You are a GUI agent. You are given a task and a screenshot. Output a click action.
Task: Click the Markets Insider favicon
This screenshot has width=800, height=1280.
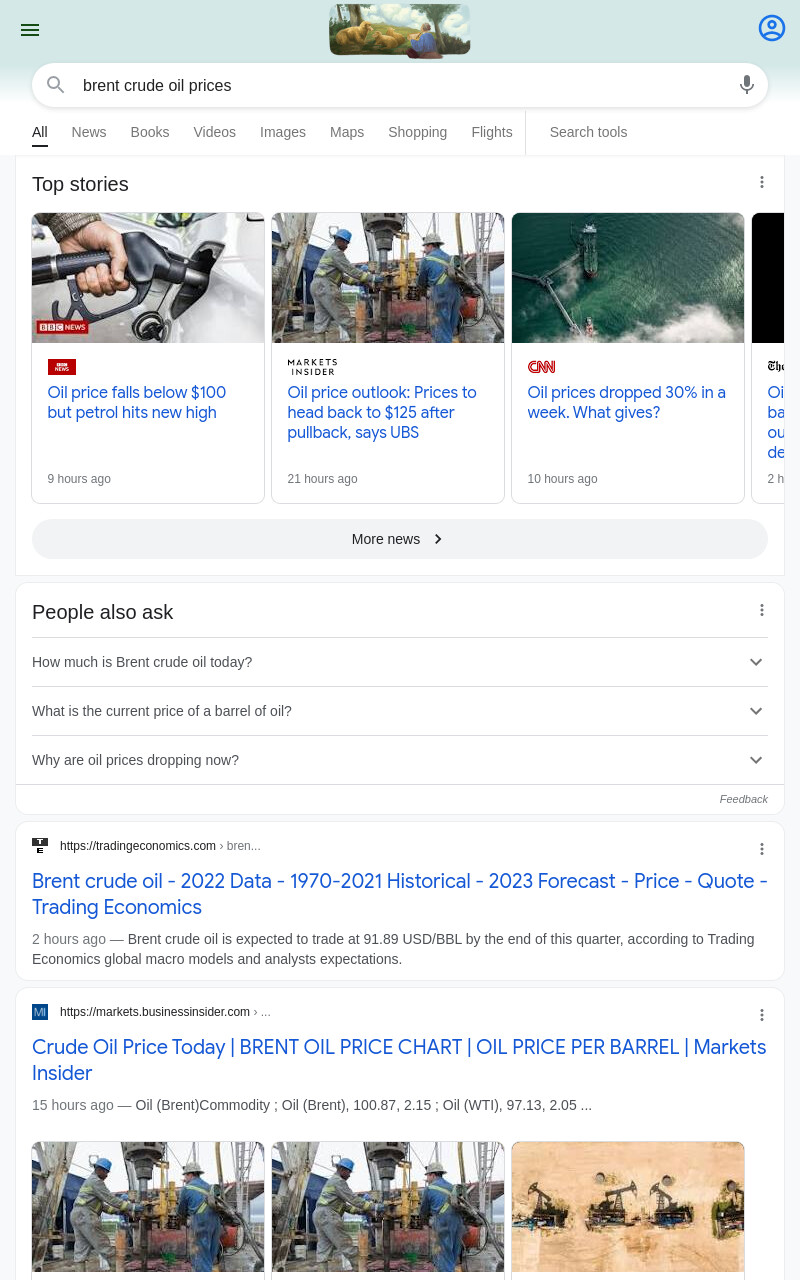(40, 1012)
